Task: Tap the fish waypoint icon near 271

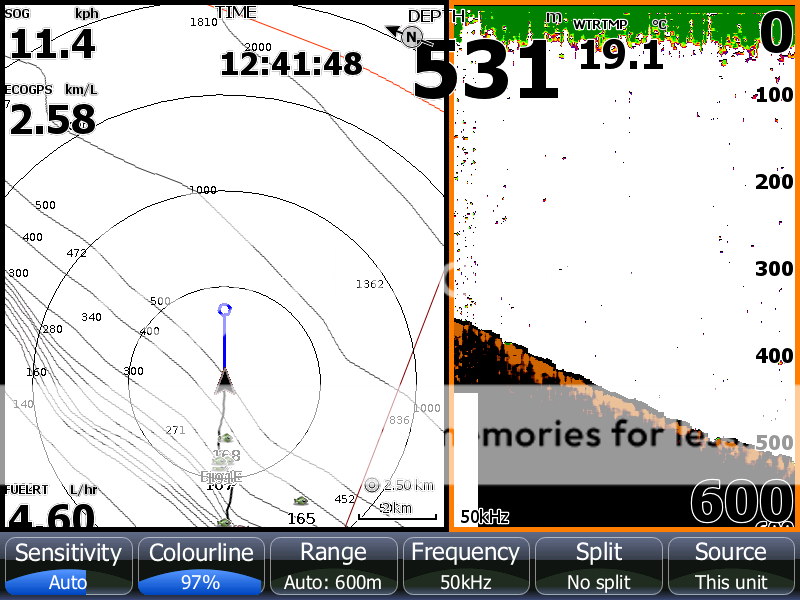Action: coord(225,438)
